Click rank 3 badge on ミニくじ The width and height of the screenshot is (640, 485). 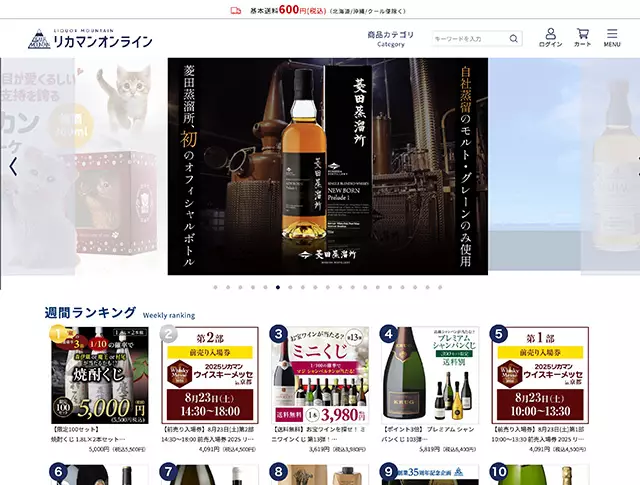tap(278, 334)
